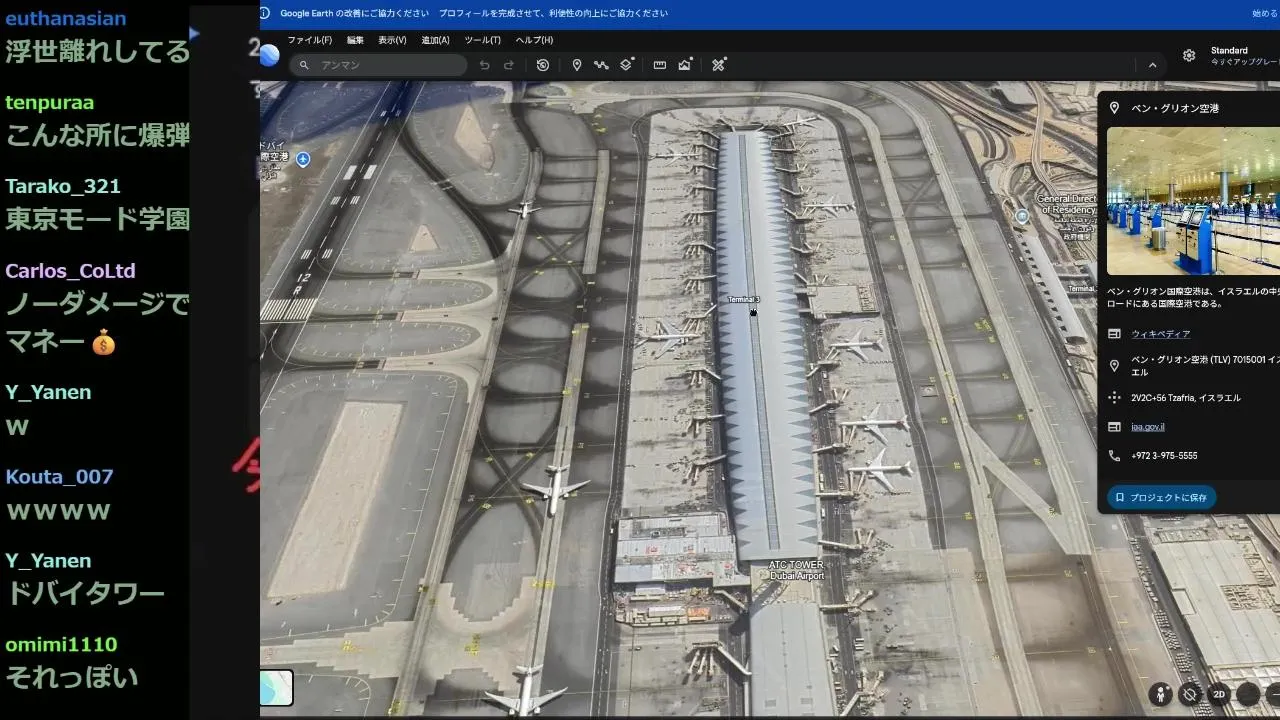Viewport: 1280px width, 720px height.
Task: Open the map style thumbnail at bottom-left
Action: [276, 688]
